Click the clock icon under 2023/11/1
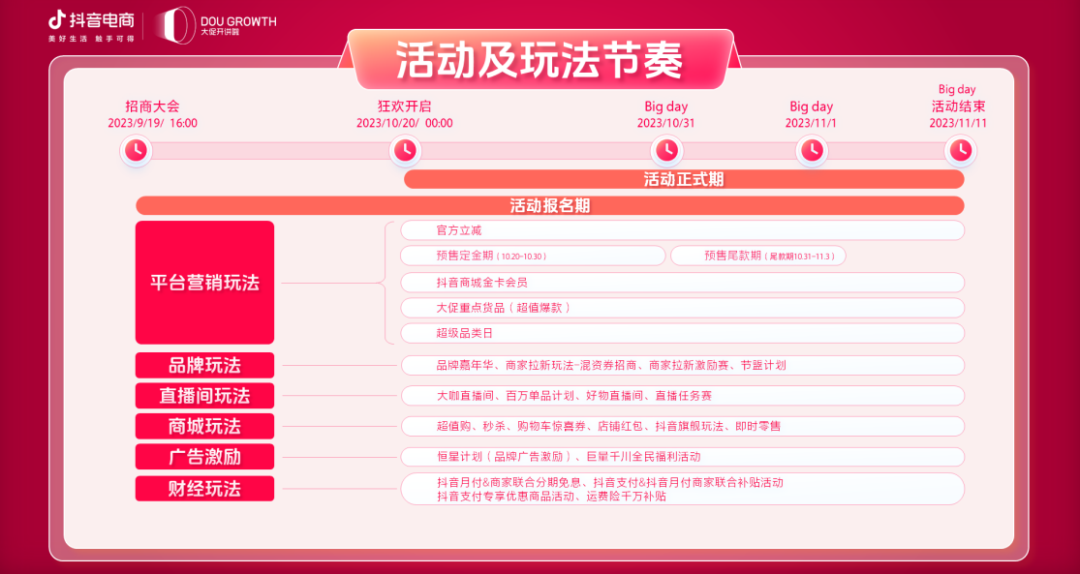Image resolution: width=1080 pixels, height=574 pixels. point(812,150)
